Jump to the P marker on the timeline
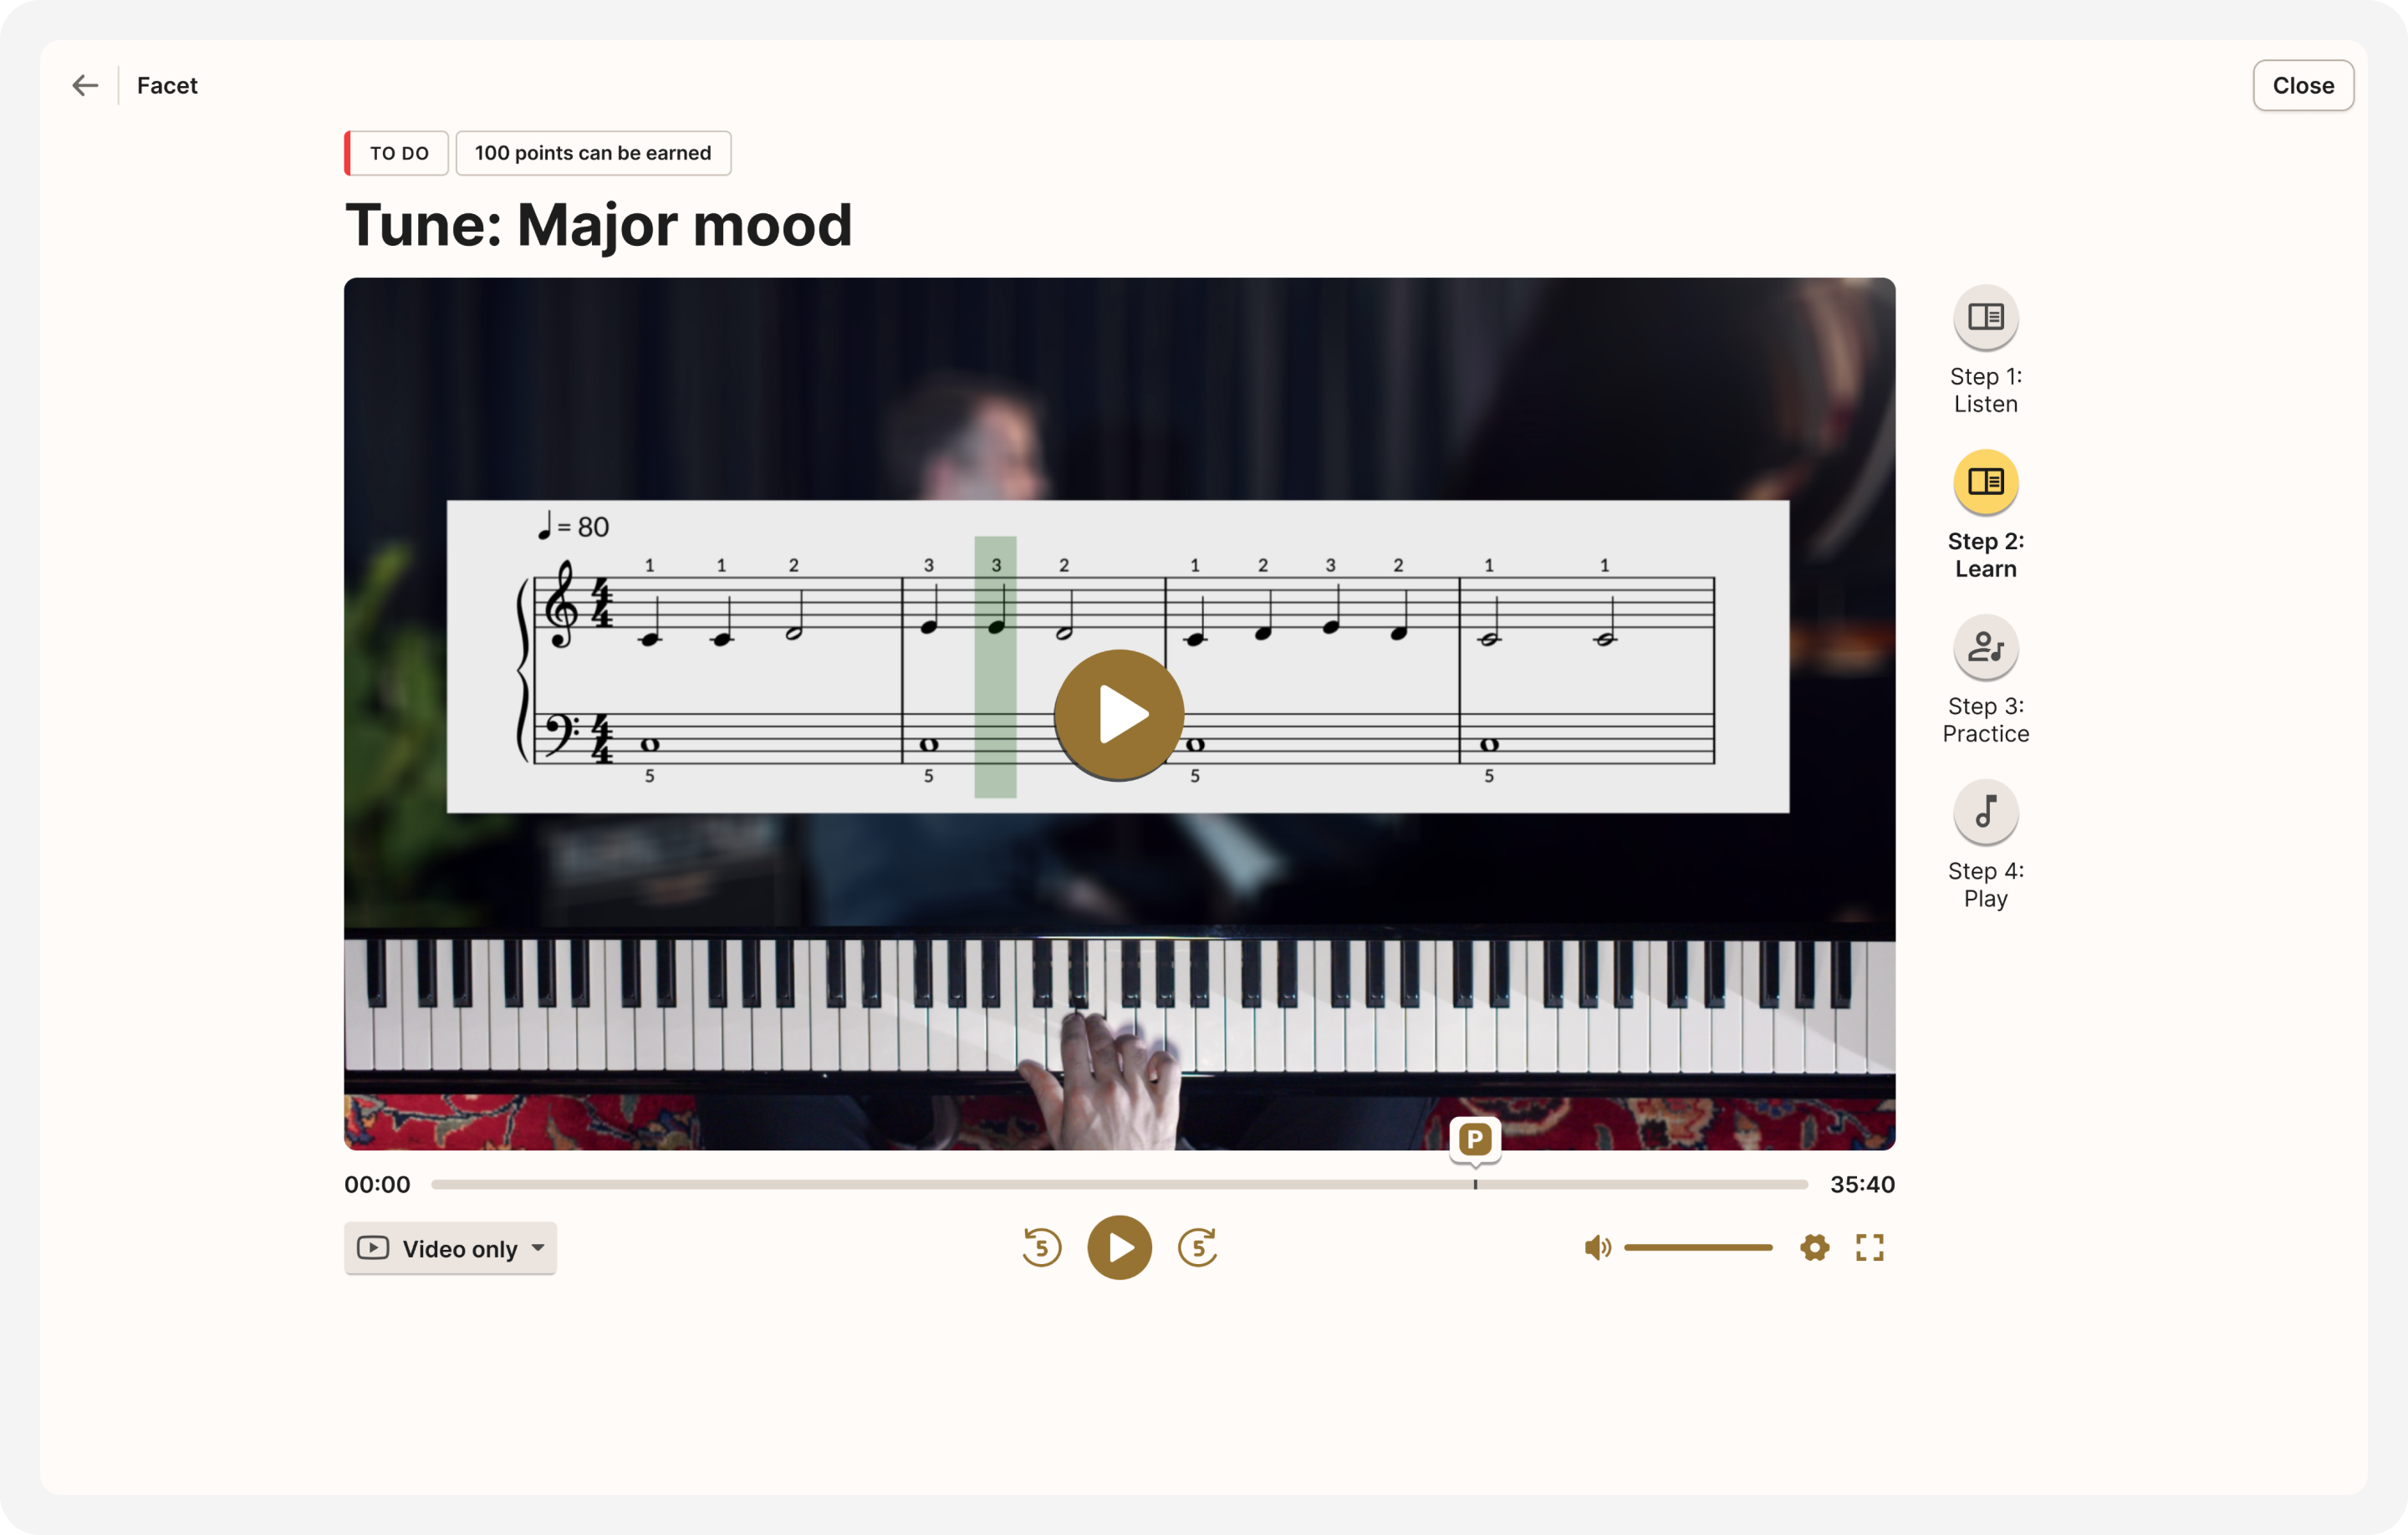The height and width of the screenshot is (1535, 2408). pyautogui.click(x=1474, y=1140)
